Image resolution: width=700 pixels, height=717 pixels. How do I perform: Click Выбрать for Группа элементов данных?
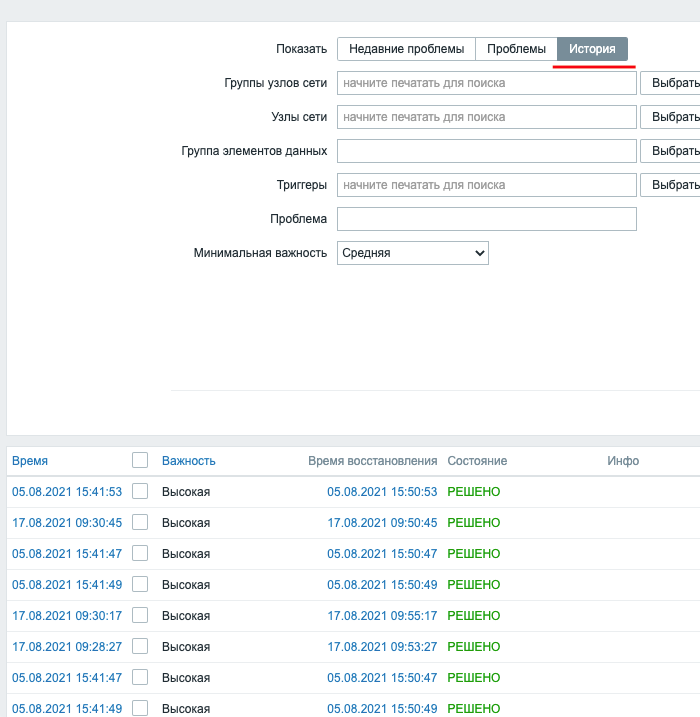point(672,151)
